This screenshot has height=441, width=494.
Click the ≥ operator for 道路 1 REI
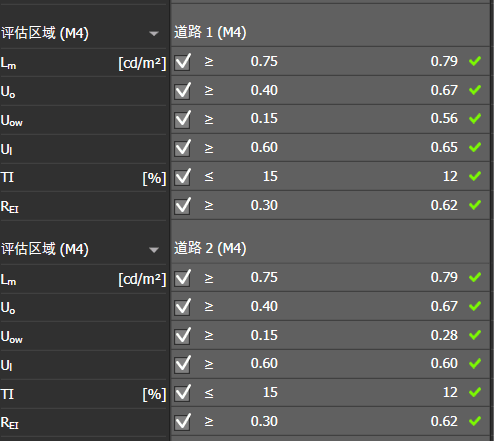209,205
